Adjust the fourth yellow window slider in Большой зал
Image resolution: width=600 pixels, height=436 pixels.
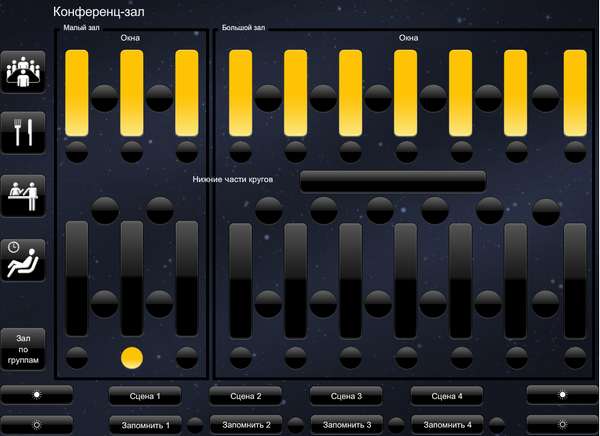click(x=406, y=93)
